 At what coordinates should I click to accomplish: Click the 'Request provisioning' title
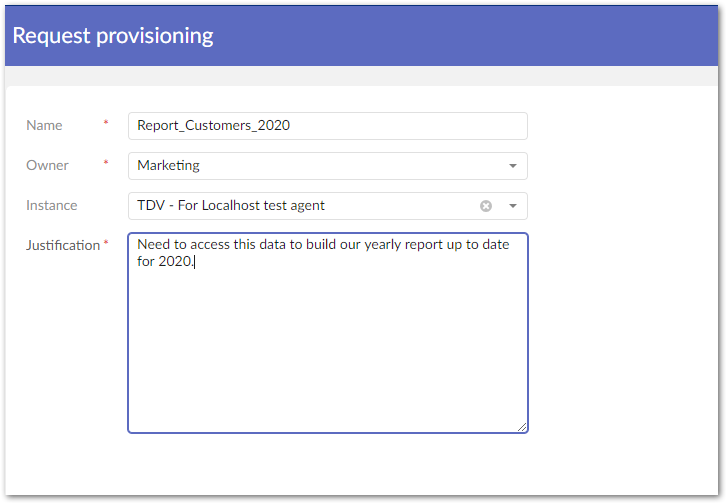(113, 36)
